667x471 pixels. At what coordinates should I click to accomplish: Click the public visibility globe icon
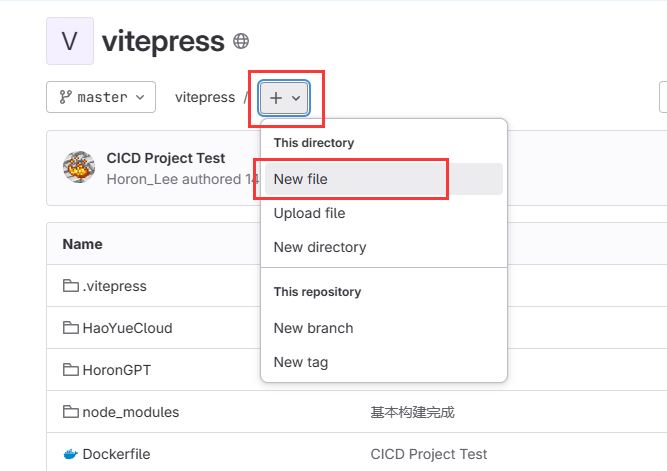[241, 41]
